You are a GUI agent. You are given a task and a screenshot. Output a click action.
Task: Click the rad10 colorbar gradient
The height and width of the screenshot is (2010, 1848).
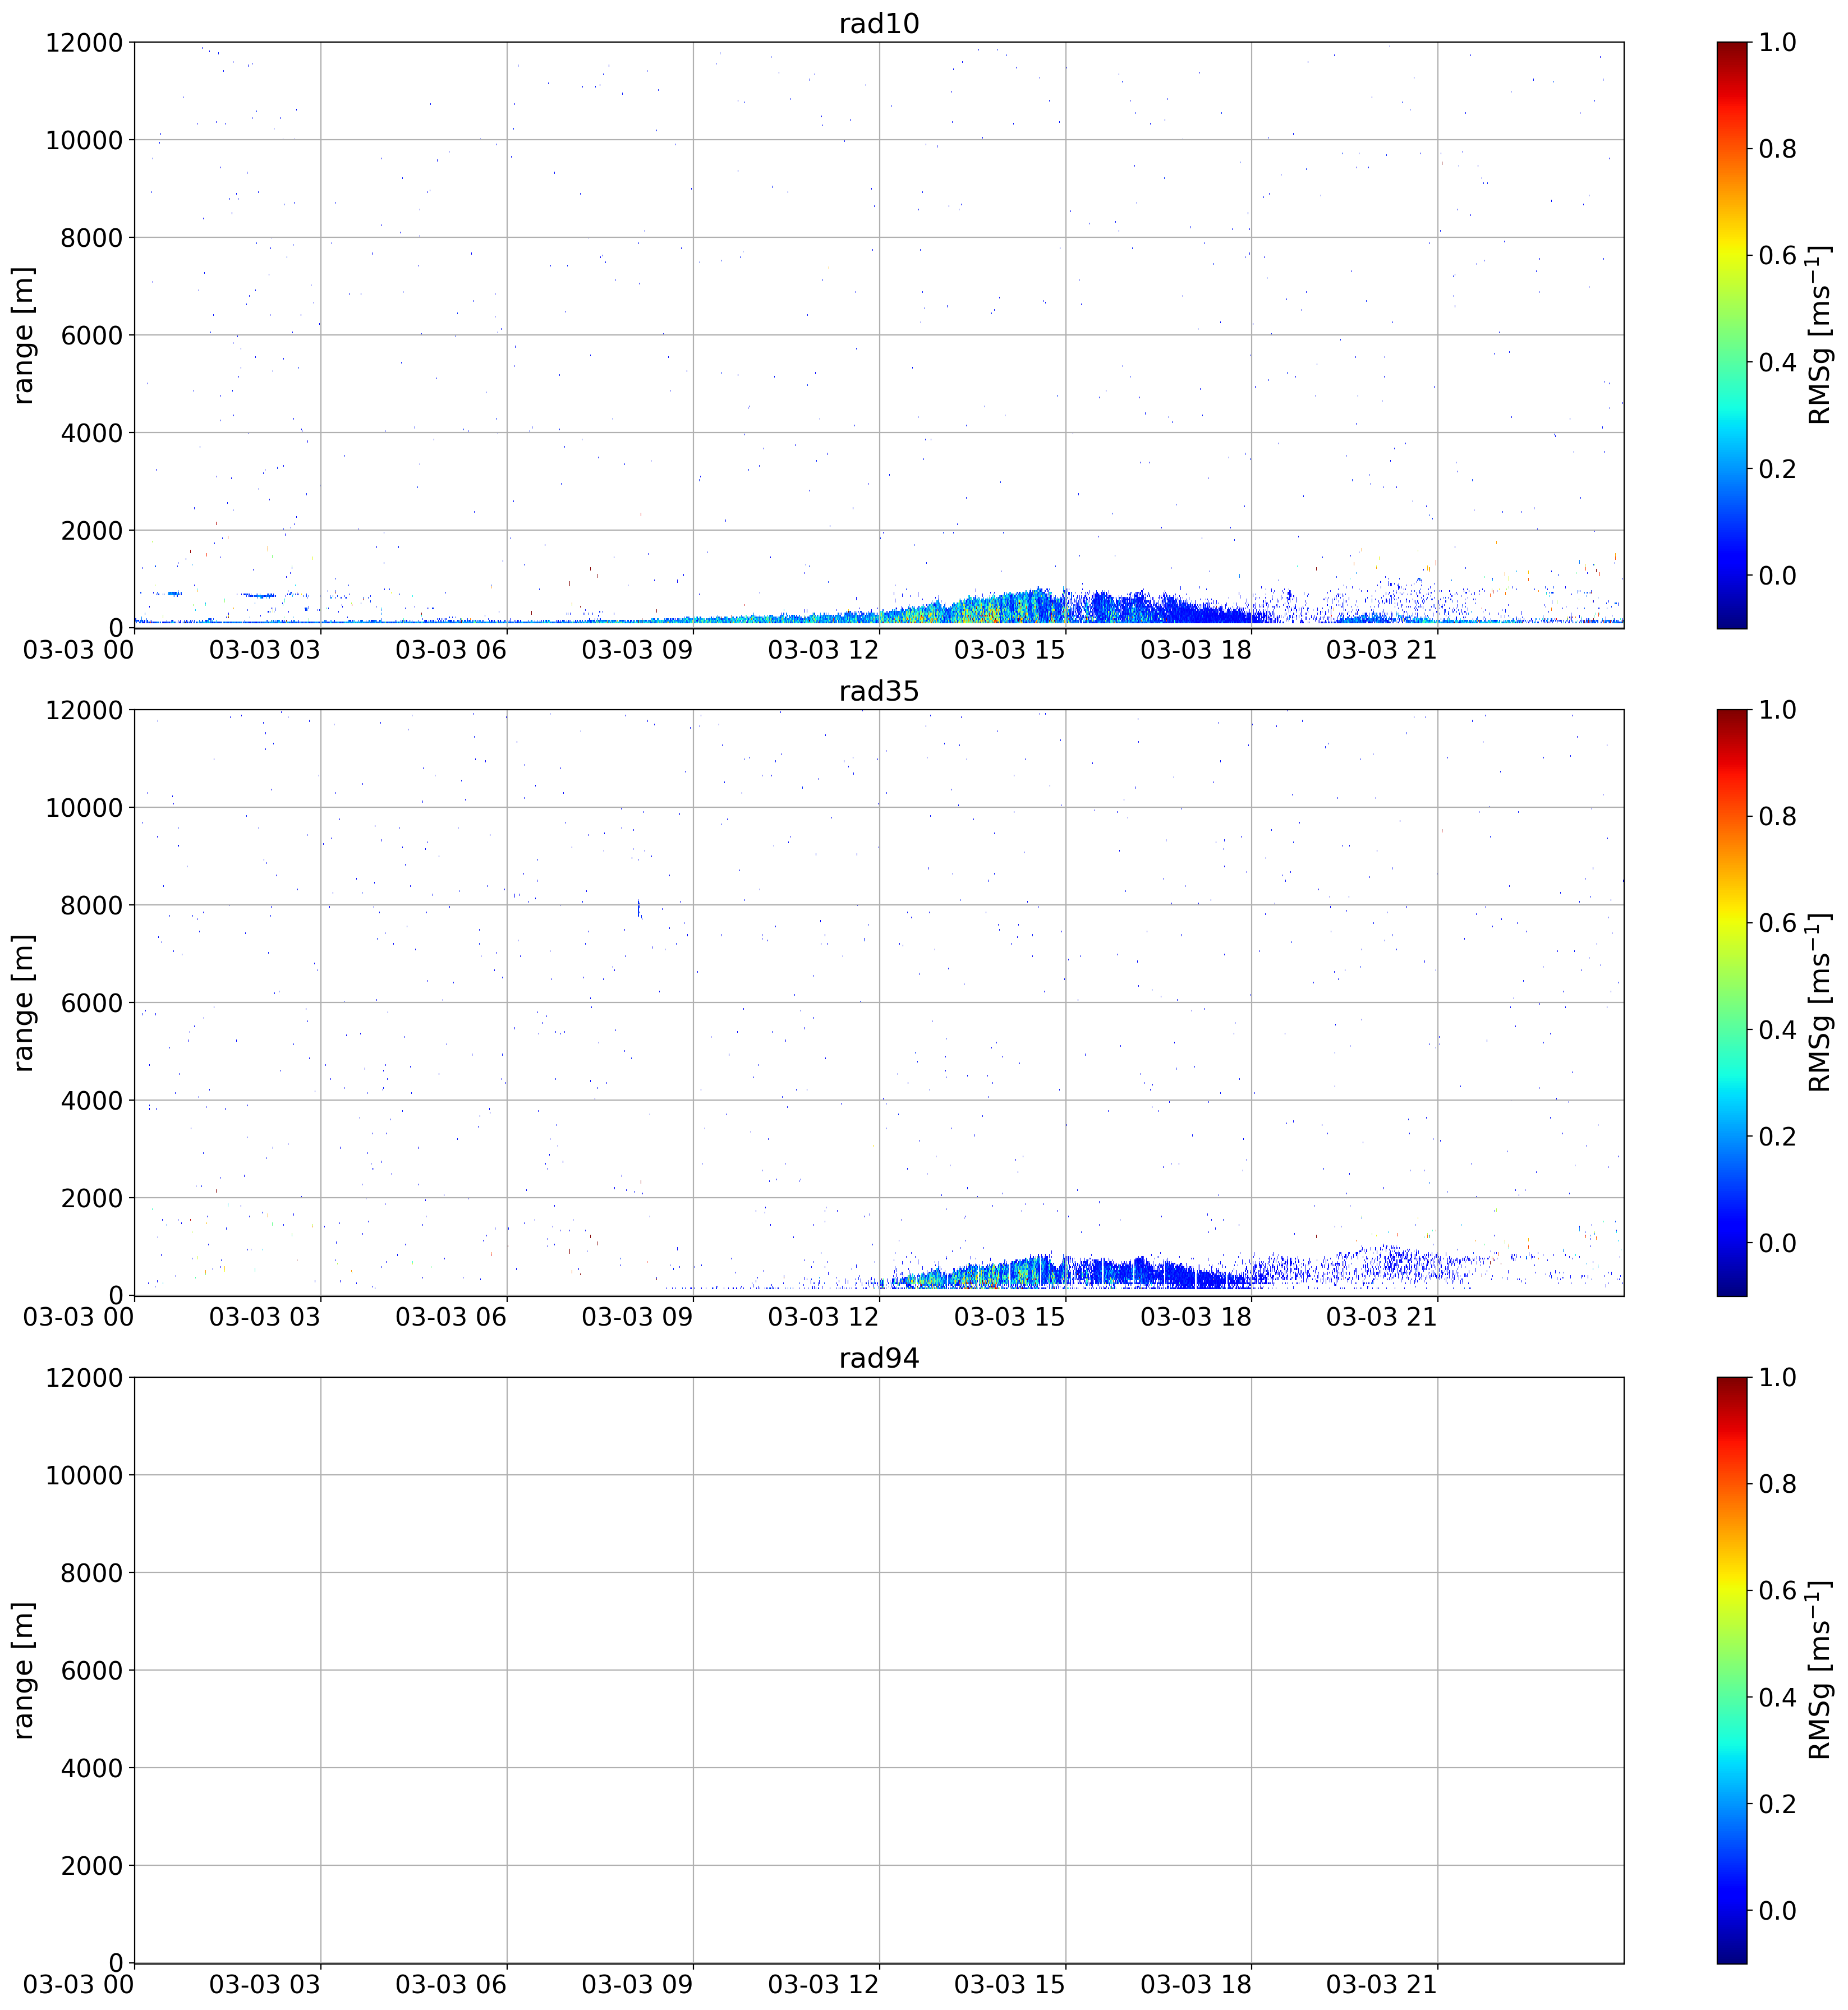(x=1732, y=335)
